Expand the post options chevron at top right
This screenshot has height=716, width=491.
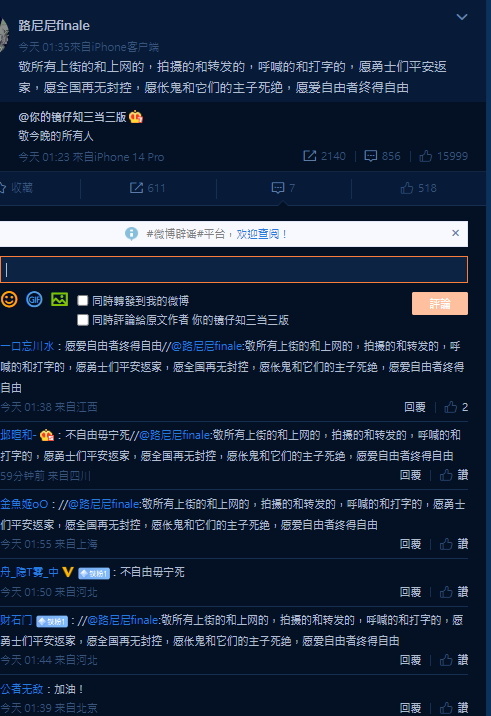pos(462,17)
